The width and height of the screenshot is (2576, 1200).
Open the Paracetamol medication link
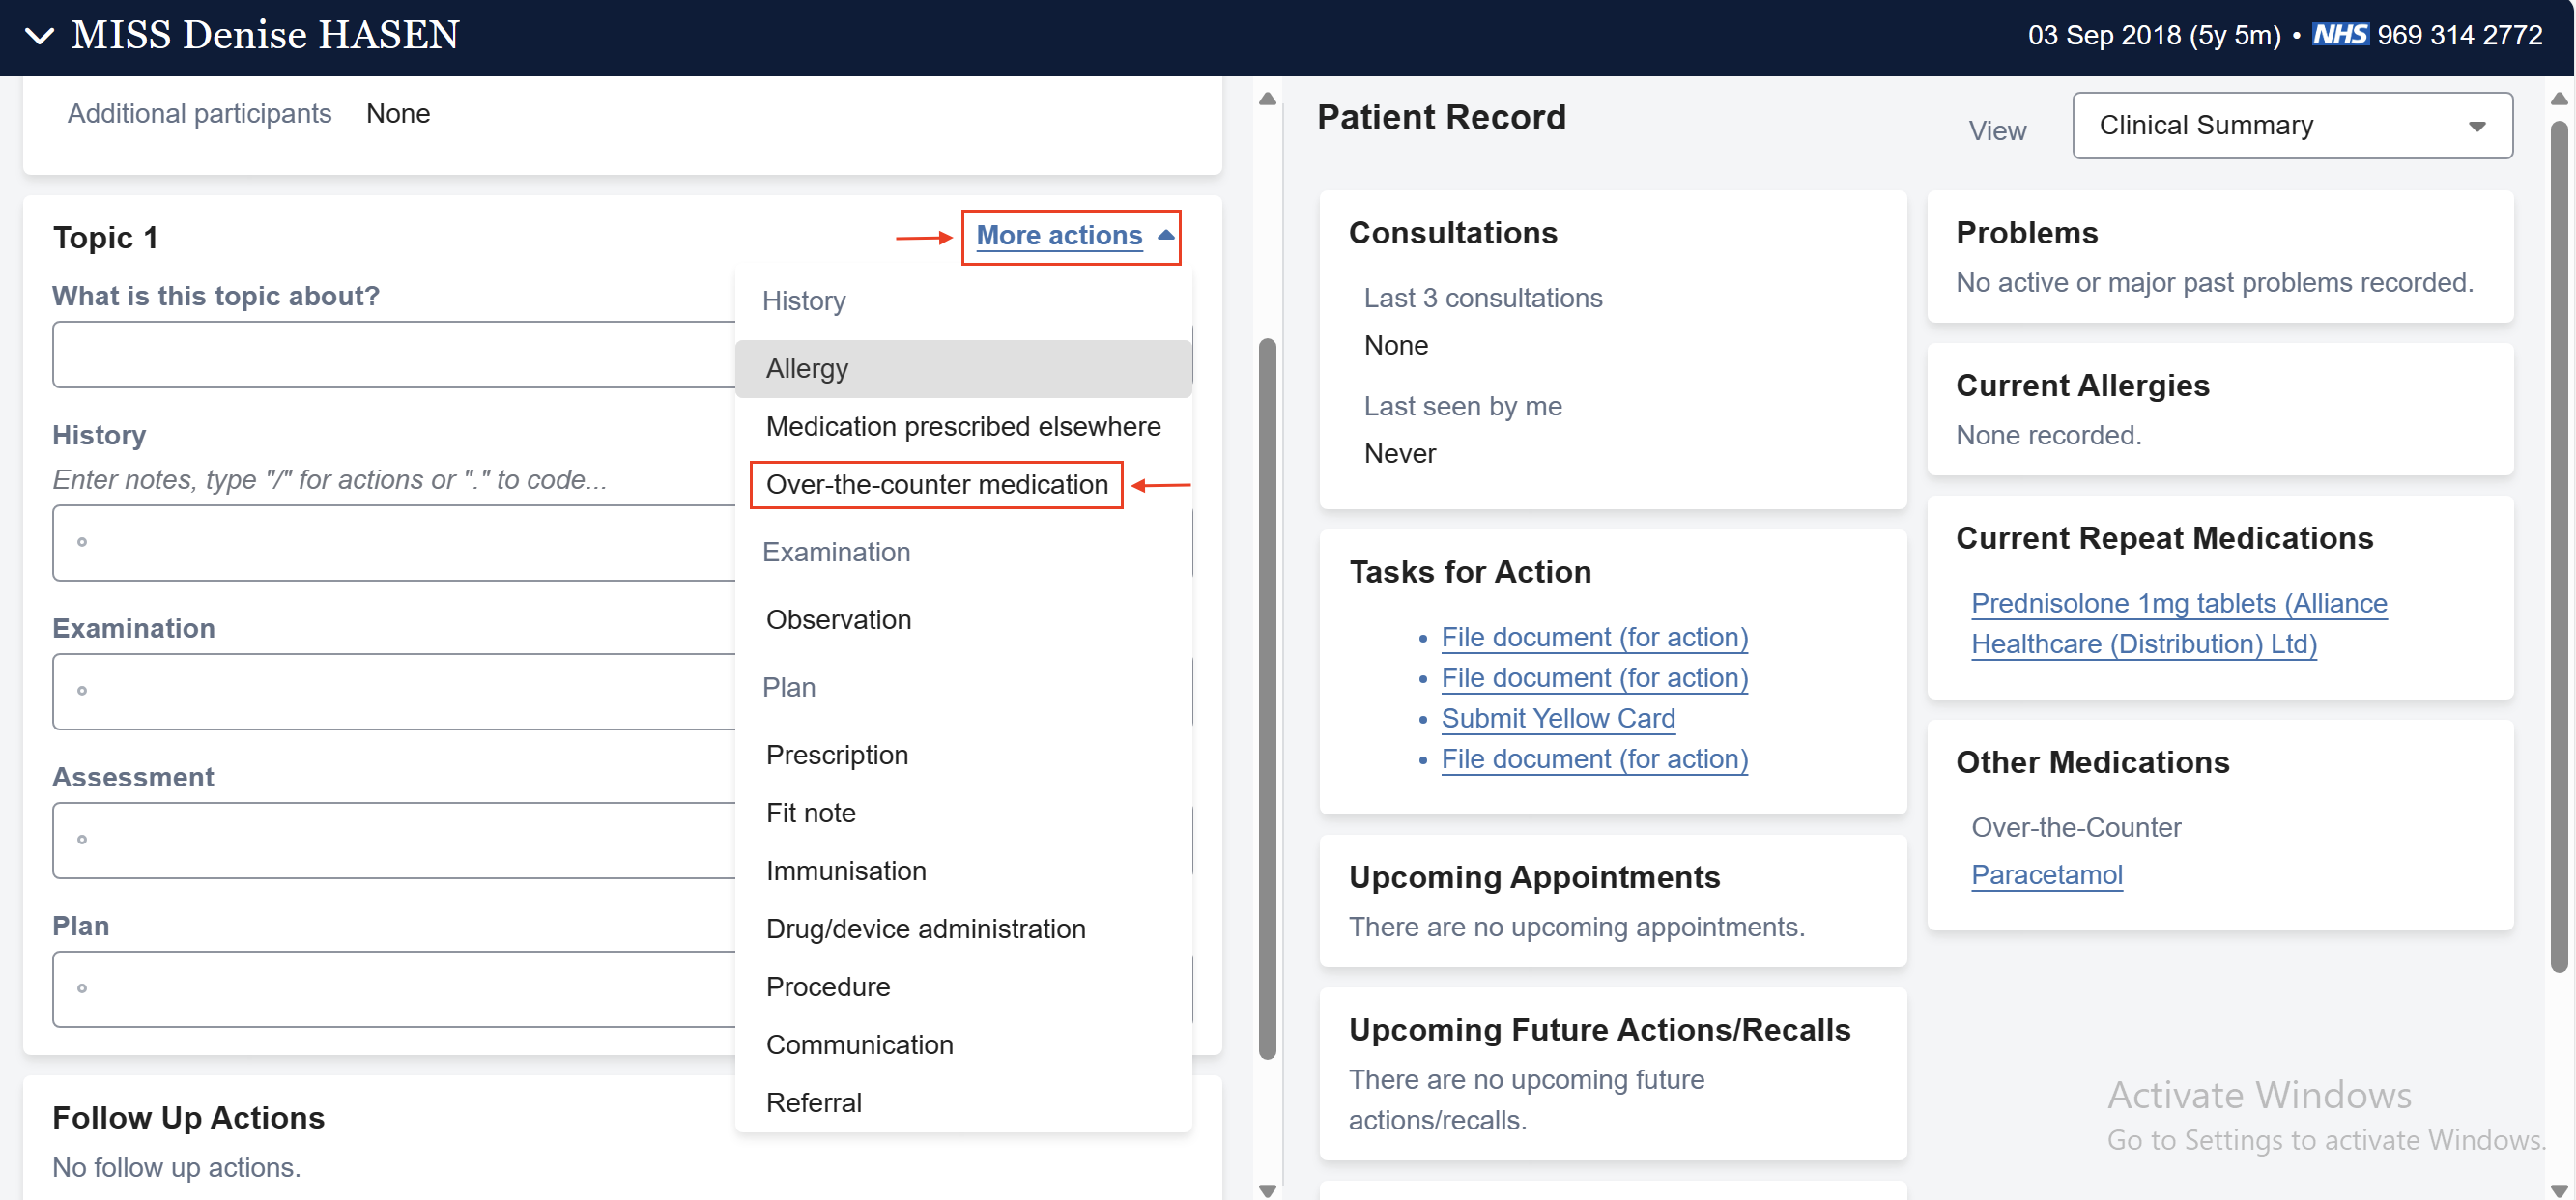(2046, 875)
